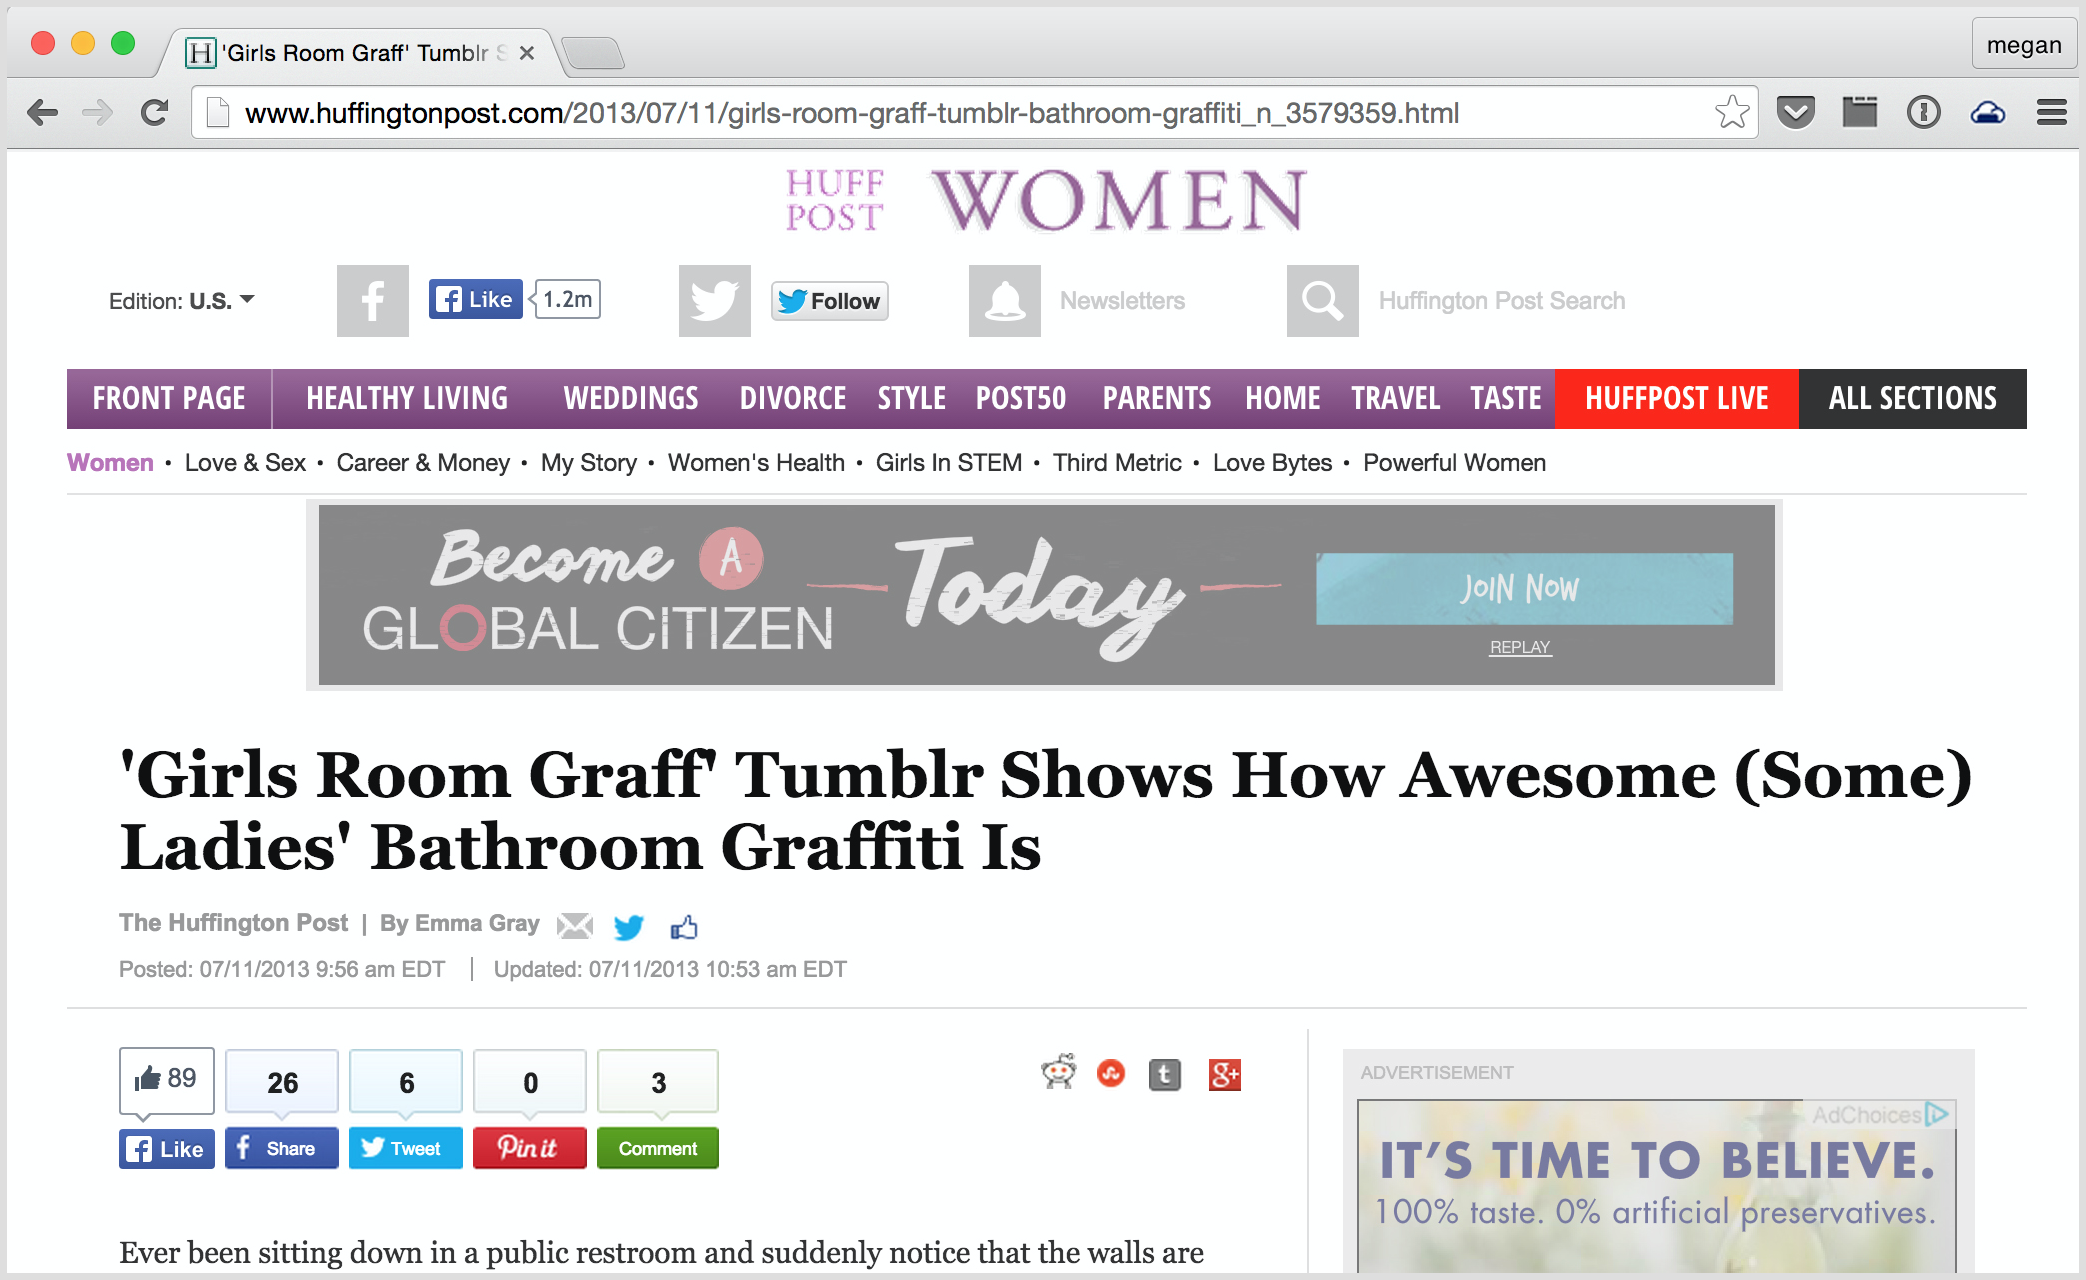Go to the HOME section
Screen dimensions: 2086x1280
[1283, 399]
